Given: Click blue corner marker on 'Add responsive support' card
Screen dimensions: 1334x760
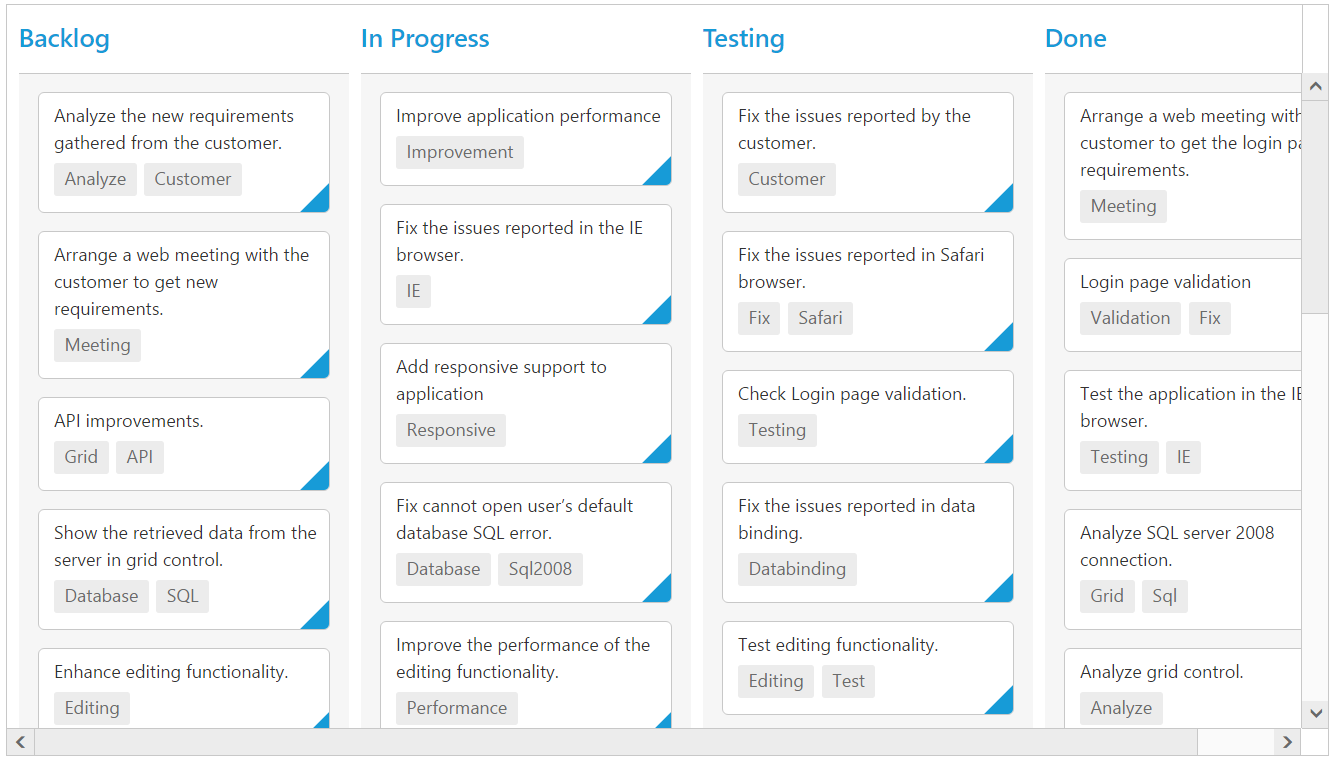Looking at the screenshot, I should tap(661, 453).
